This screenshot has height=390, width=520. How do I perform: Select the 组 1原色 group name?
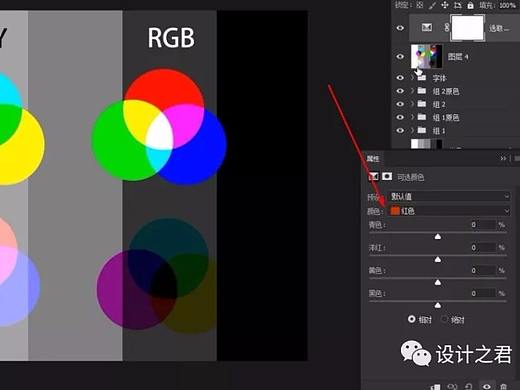446,117
